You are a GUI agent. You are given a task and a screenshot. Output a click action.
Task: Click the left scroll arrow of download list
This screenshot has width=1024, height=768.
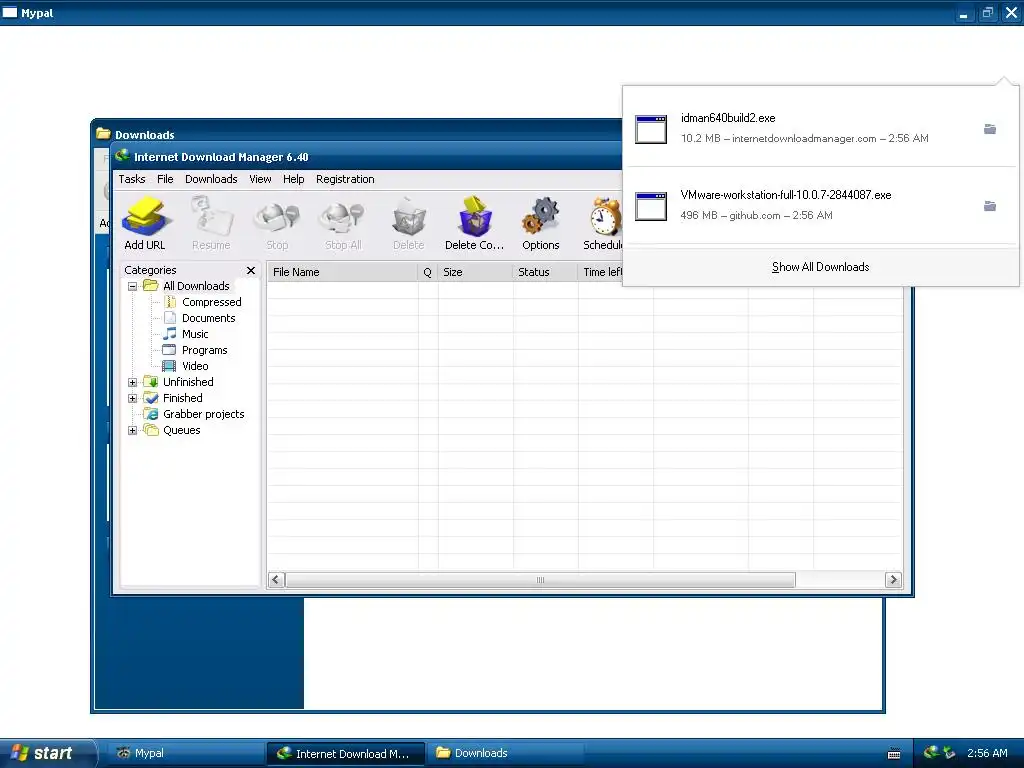[x=276, y=580]
